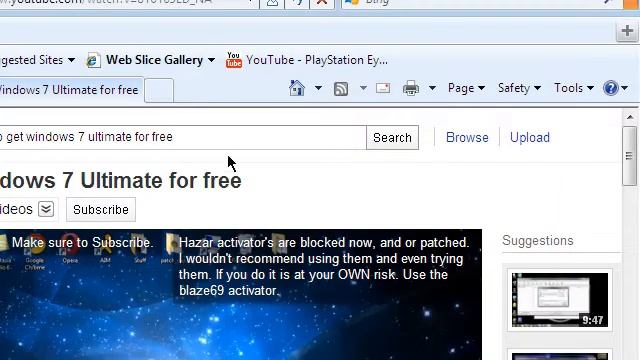
Task: Open the Tools menu
Action: point(573,88)
